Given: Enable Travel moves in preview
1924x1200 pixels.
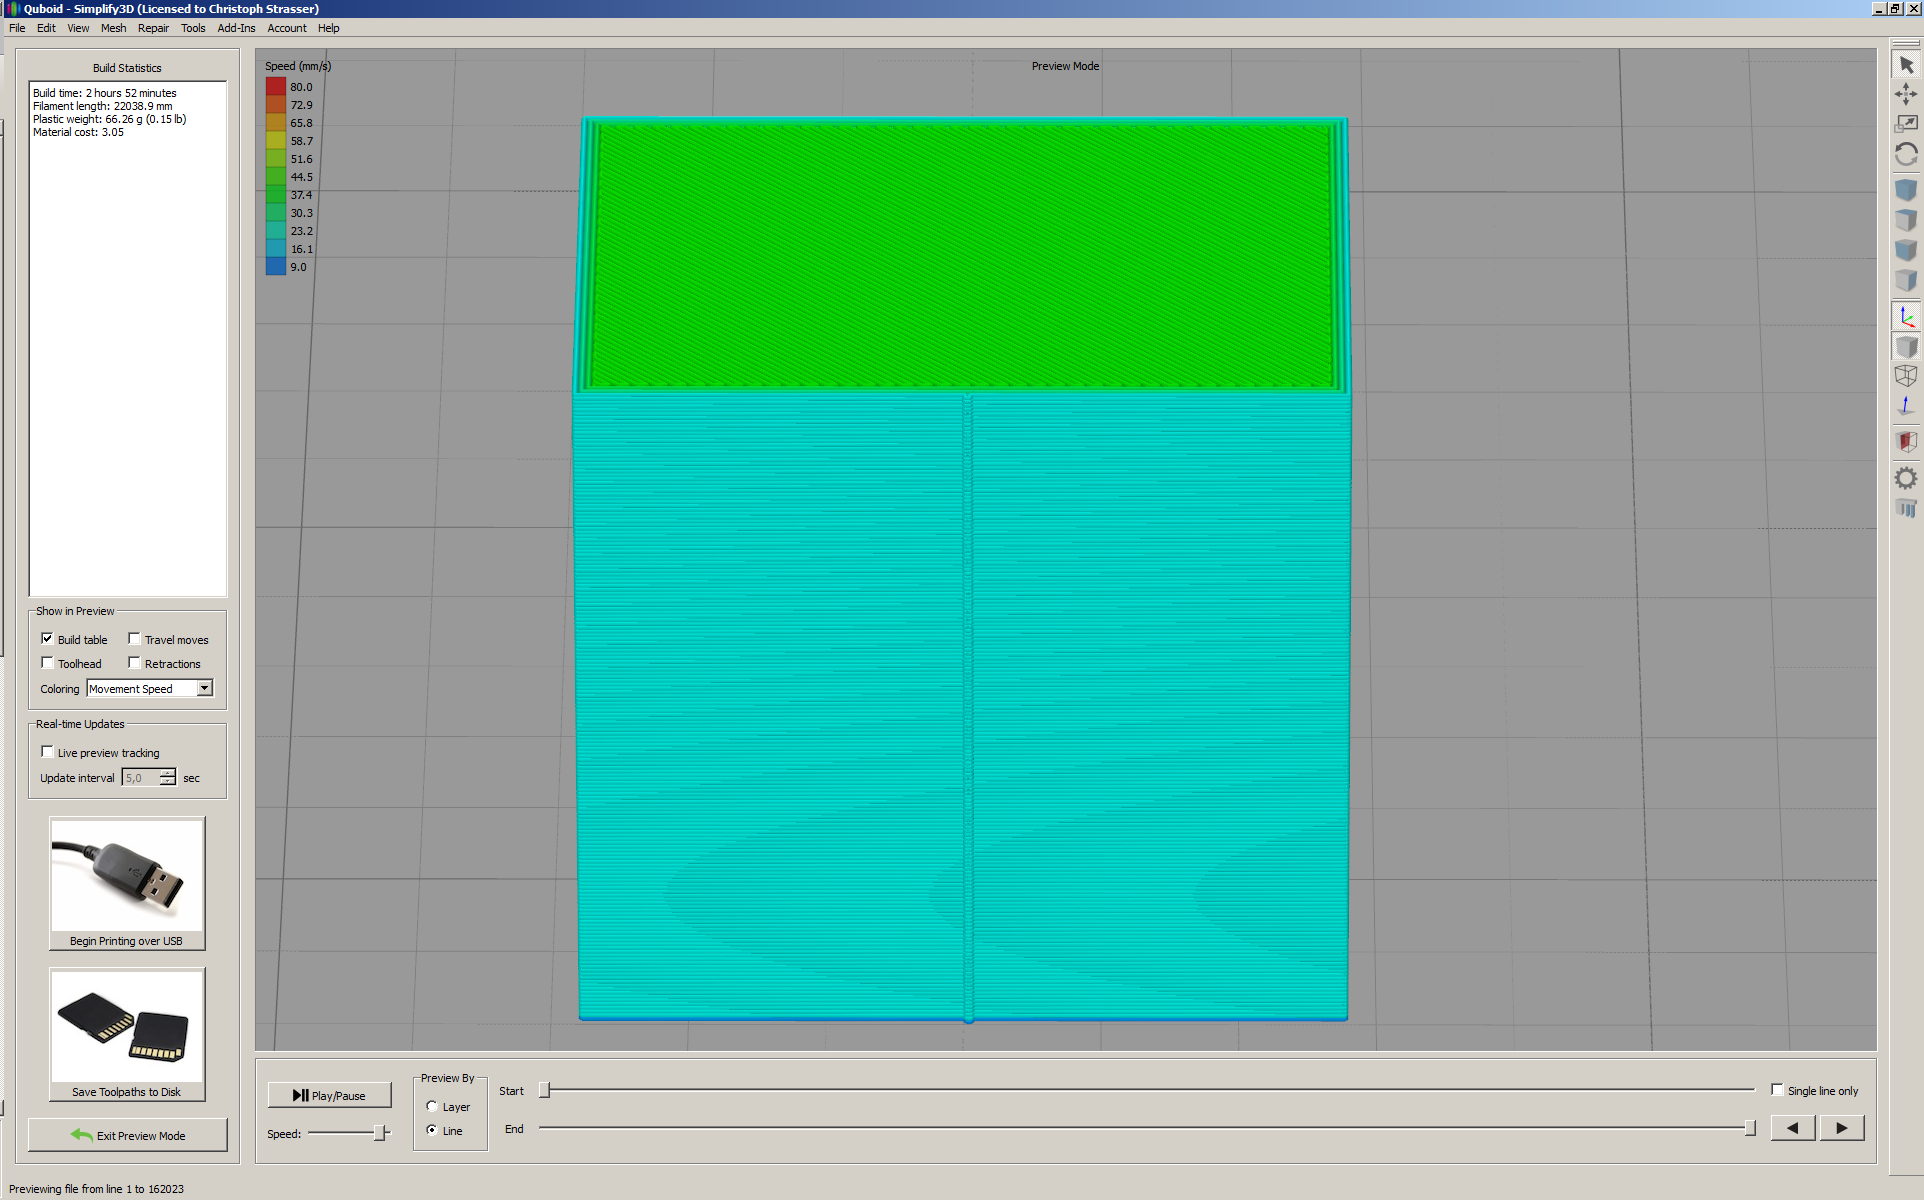Looking at the screenshot, I should tap(134, 639).
